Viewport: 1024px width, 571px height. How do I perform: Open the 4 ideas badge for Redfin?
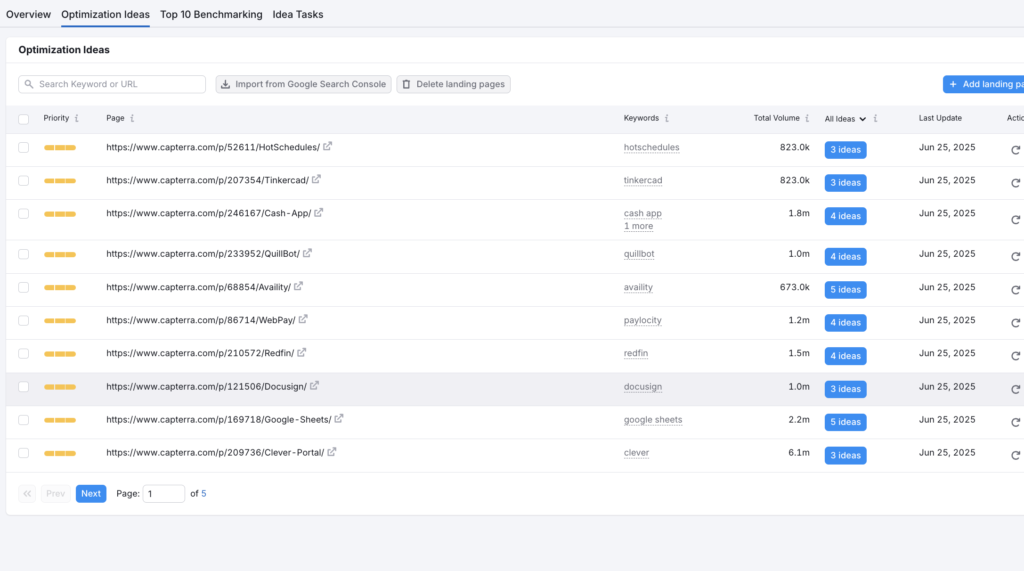pos(845,356)
